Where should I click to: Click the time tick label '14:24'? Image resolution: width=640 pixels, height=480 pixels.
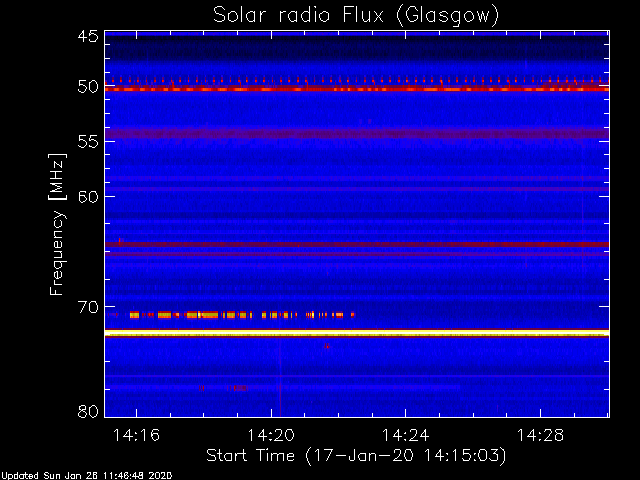(406, 436)
